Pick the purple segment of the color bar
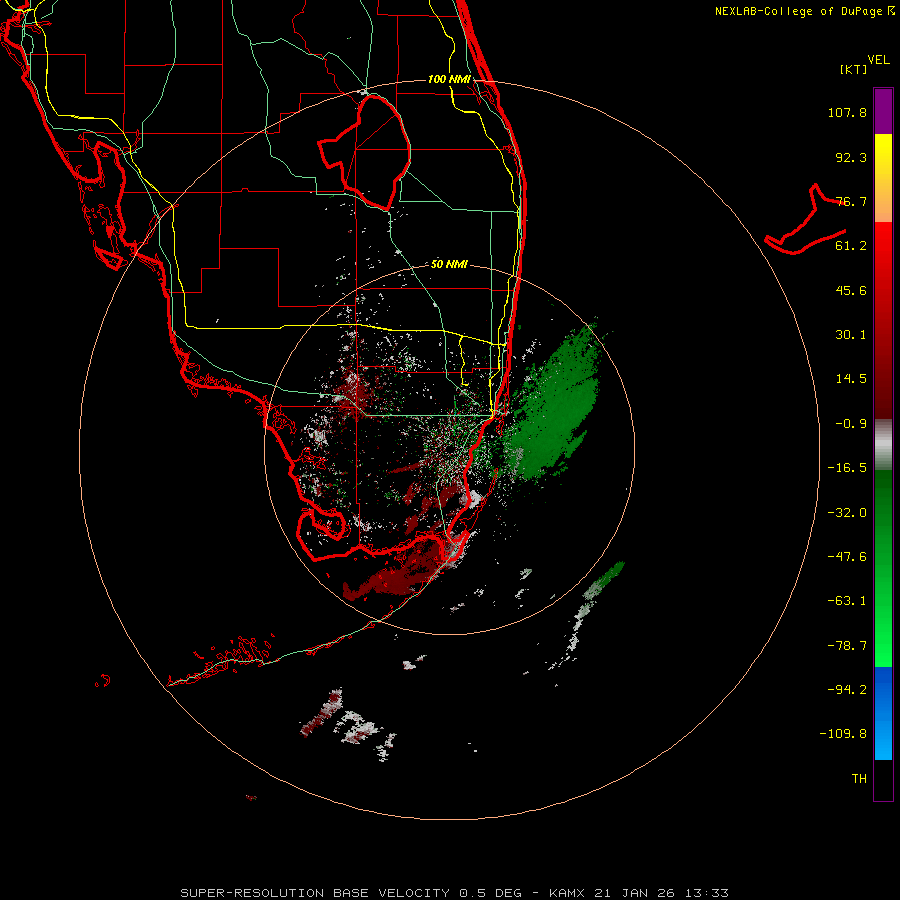 pyautogui.click(x=883, y=112)
